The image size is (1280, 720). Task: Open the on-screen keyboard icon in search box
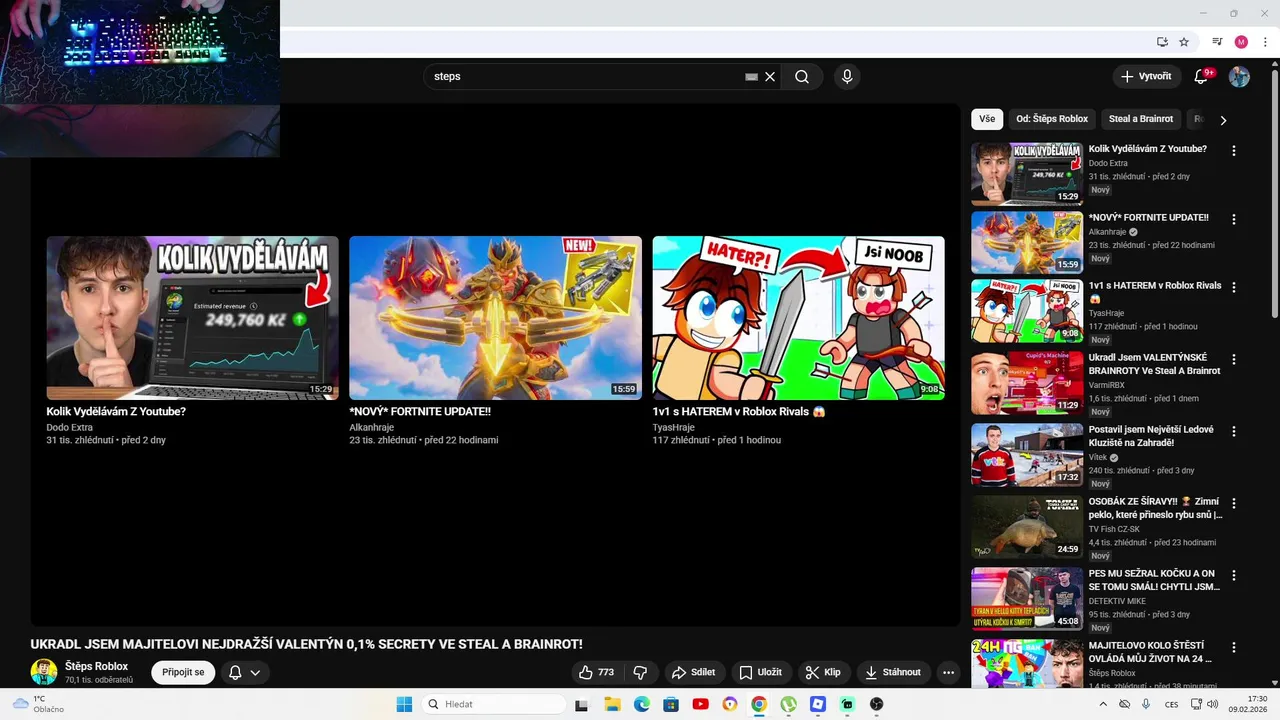tap(752, 76)
